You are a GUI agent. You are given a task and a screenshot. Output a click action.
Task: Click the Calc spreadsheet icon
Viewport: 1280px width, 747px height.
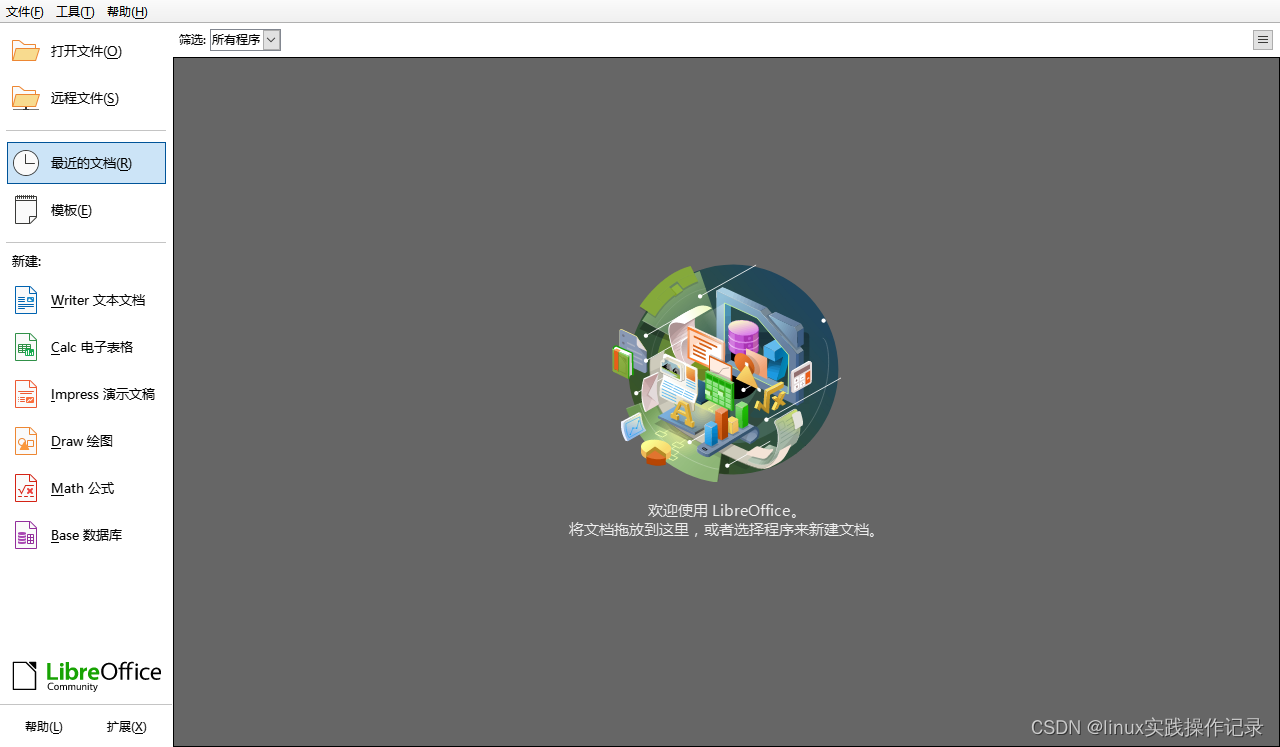click(26, 347)
